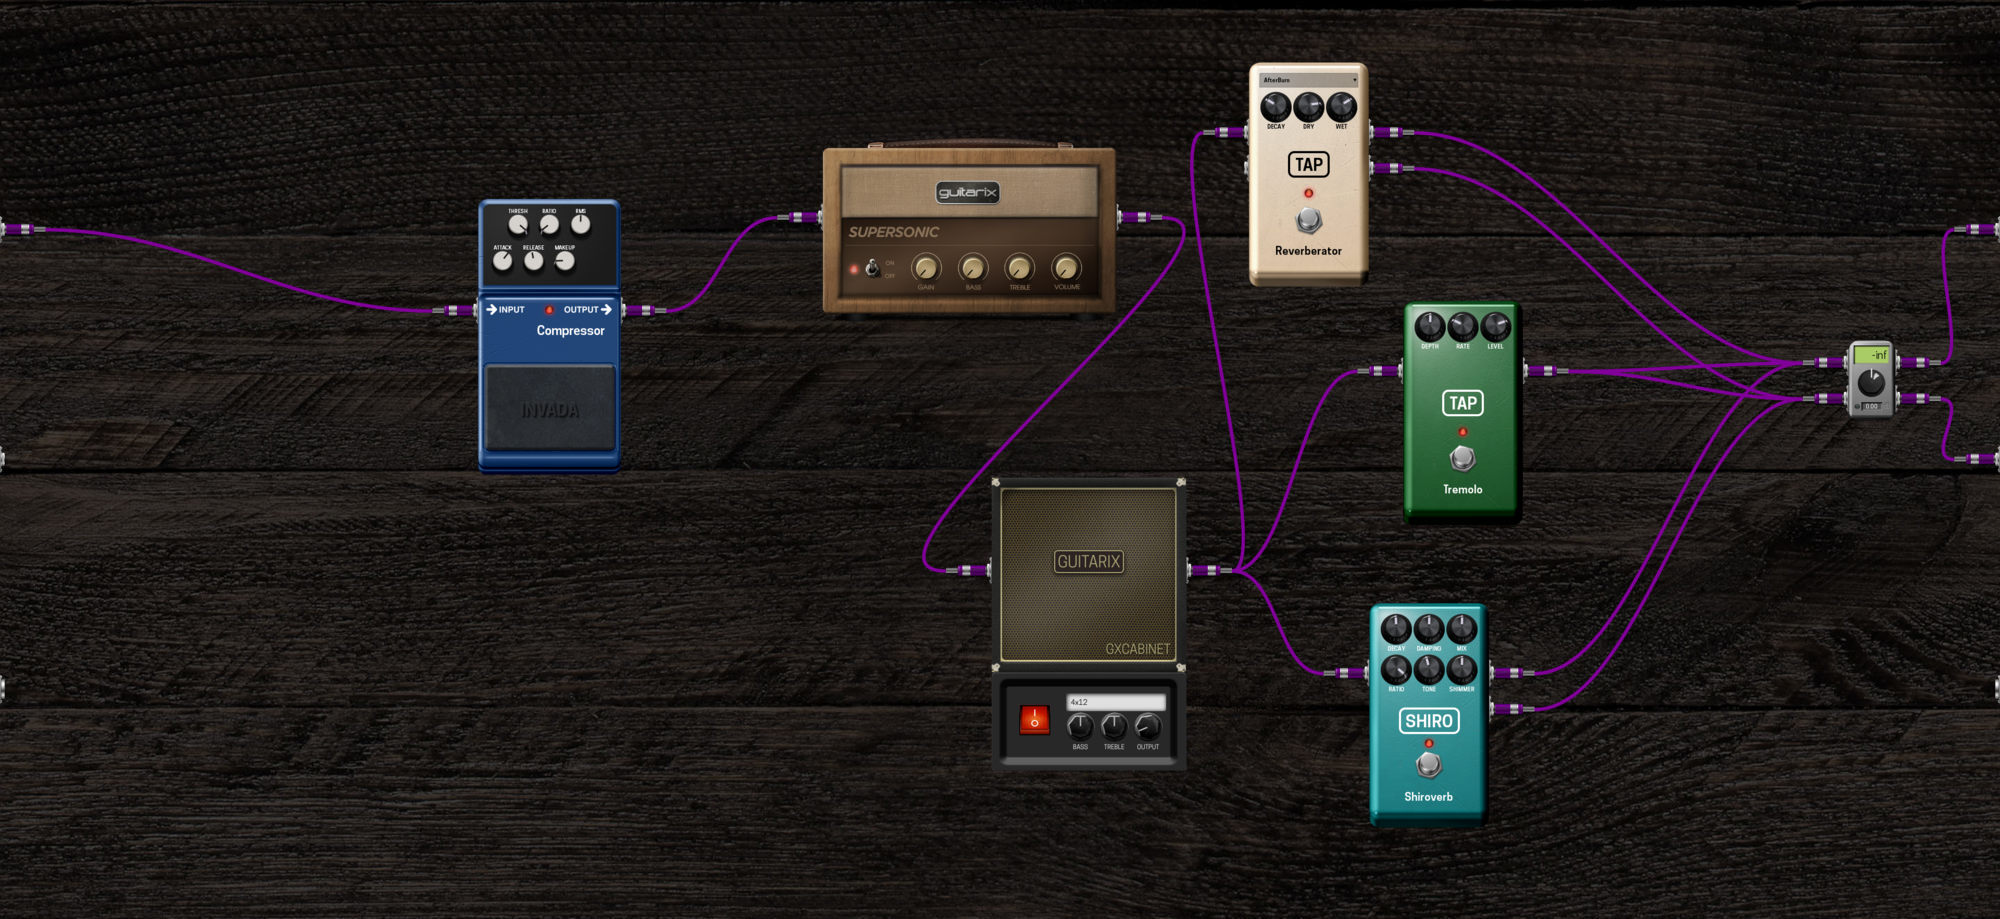The width and height of the screenshot is (2000, 919).
Task: Click the Supersonic amp input jack
Action: pos(799,217)
